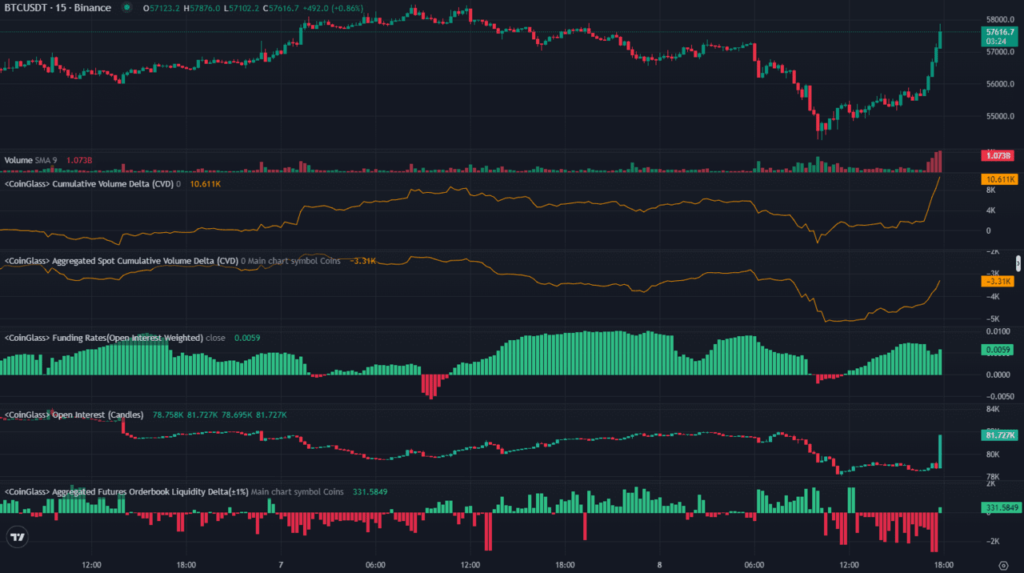The height and width of the screenshot is (573, 1024).
Task: Click the high value H57876.0 in header
Action: click(202, 8)
